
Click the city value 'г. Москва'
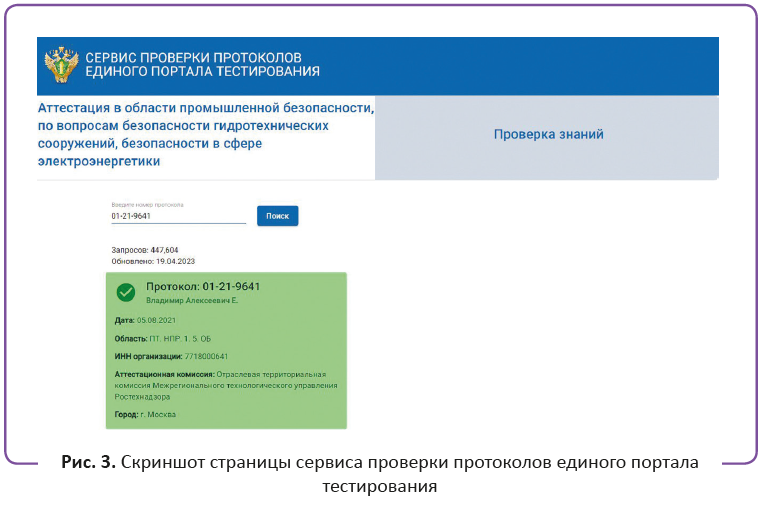[x=158, y=414]
